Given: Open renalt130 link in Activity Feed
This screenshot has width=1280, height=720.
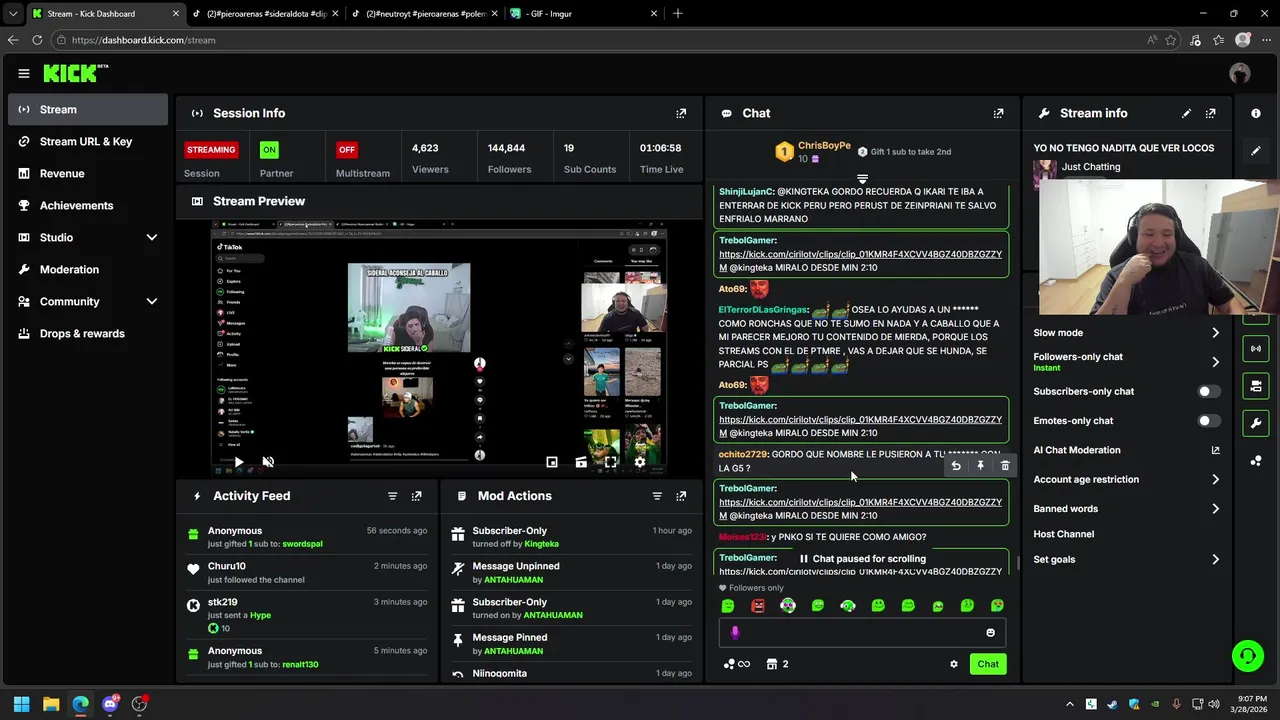Looking at the screenshot, I should click(x=300, y=664).
